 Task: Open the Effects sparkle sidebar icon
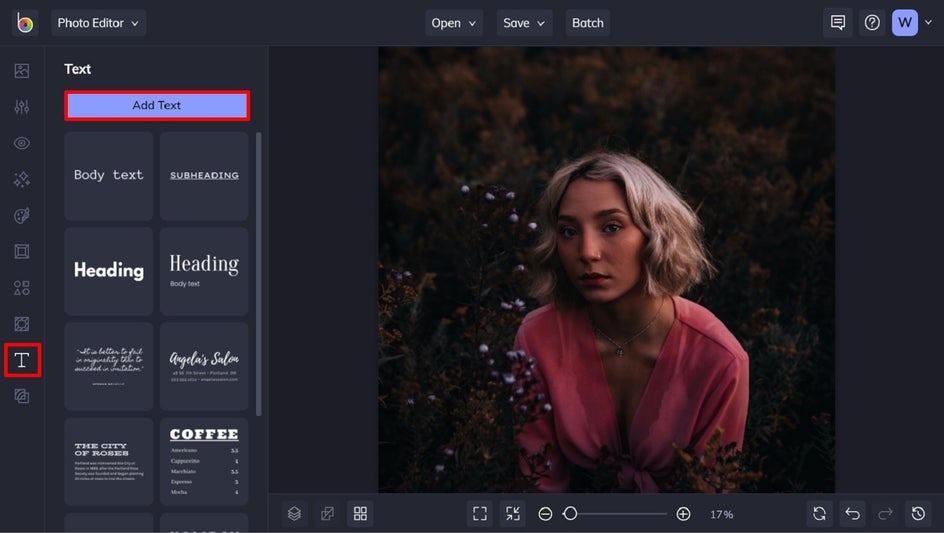[x=22, y=179]
